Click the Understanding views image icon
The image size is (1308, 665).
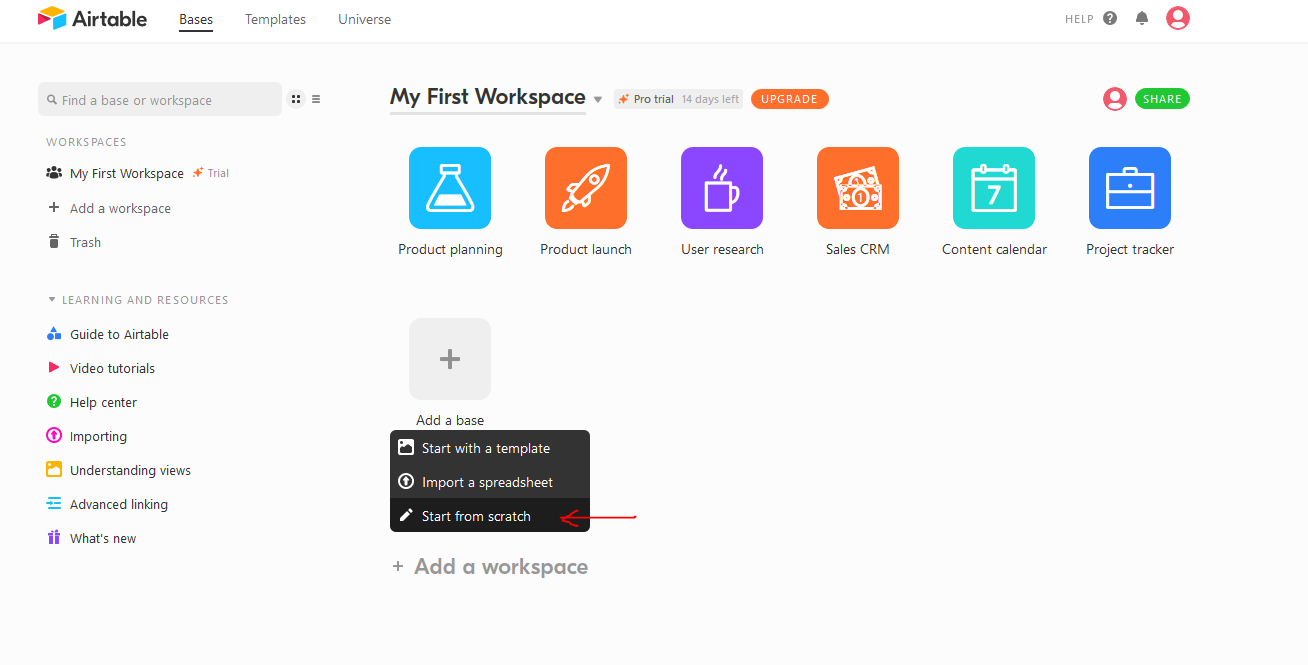(x=54, y=470)
